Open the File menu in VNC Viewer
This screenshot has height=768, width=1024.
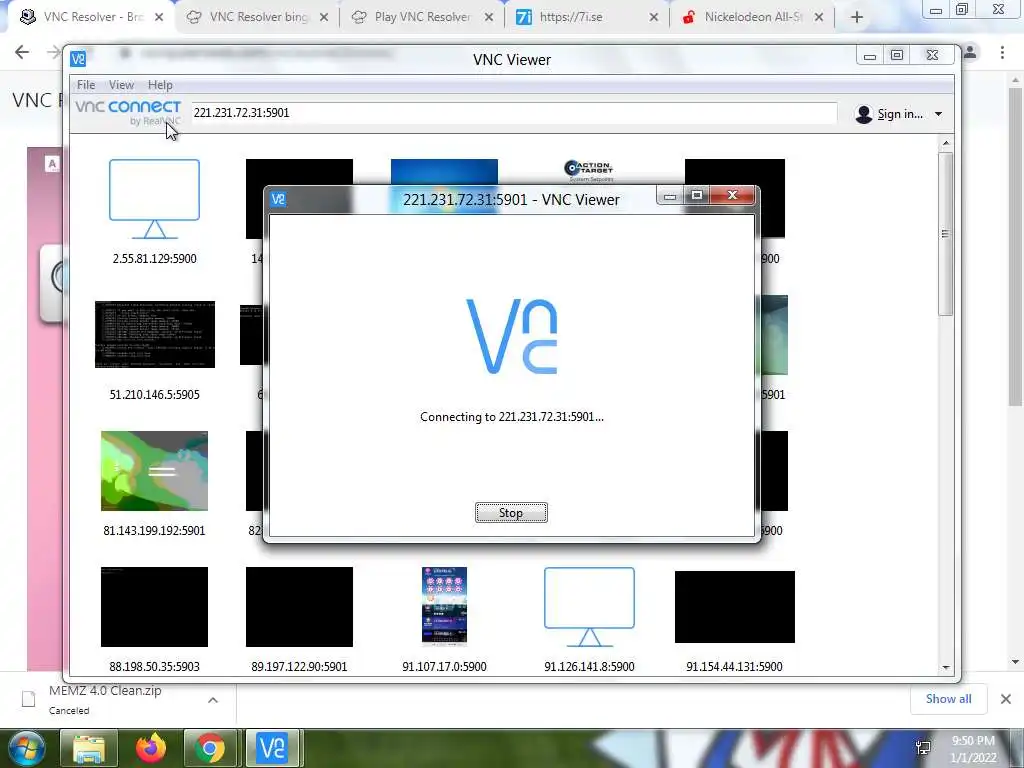[86, 85]
